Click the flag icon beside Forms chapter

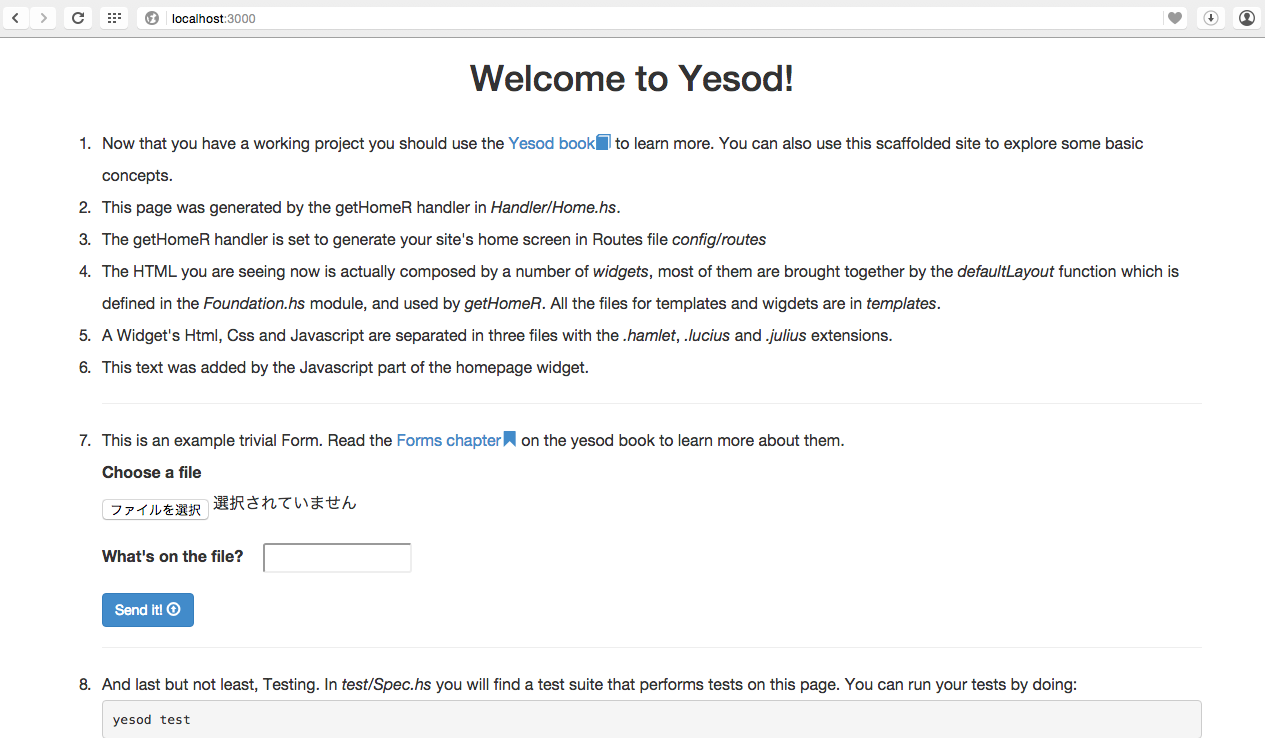click(510, 438)
